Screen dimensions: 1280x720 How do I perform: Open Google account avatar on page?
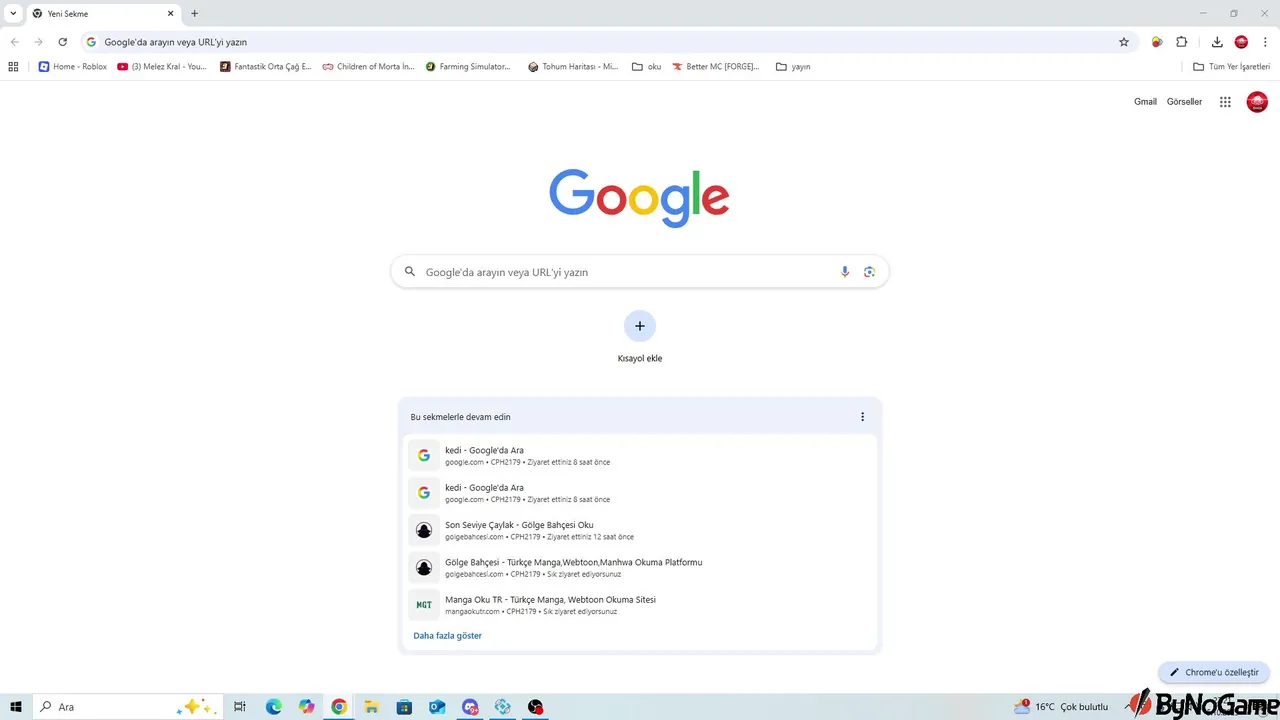click(1257, 102)
